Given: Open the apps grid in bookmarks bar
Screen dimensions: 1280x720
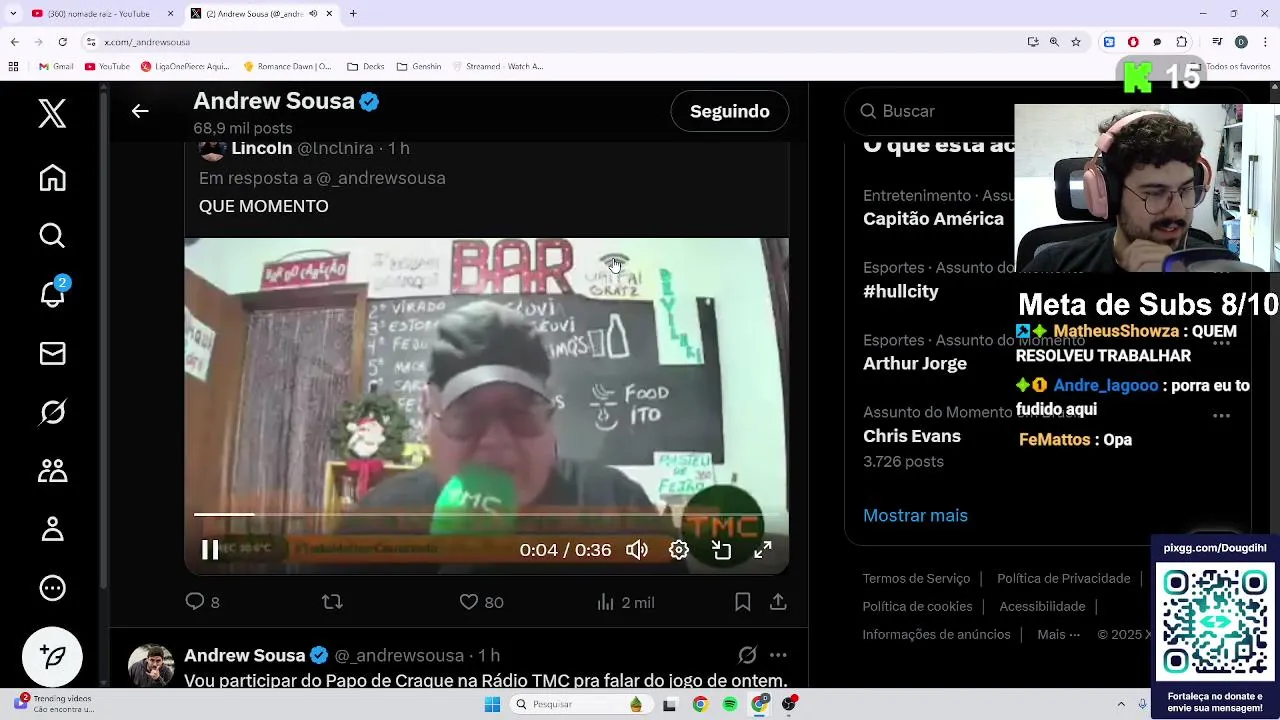Looking at the screenshot, I should pos(13,67).
